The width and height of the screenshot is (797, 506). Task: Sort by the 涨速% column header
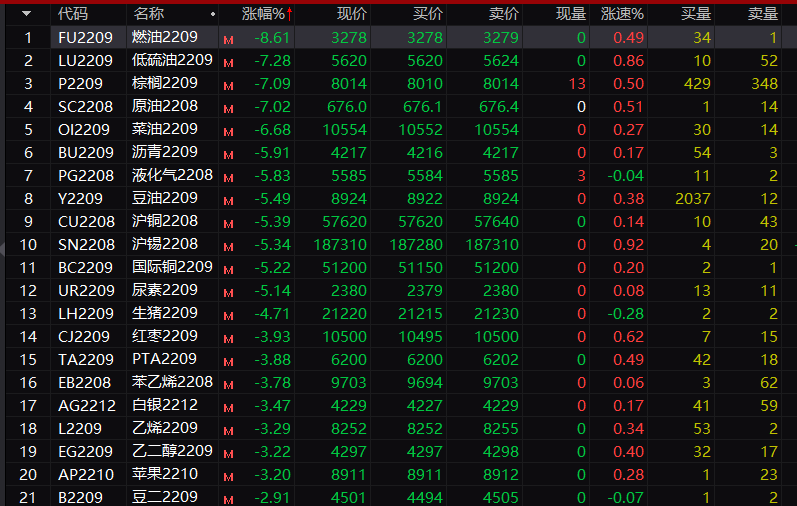[622, 14]
